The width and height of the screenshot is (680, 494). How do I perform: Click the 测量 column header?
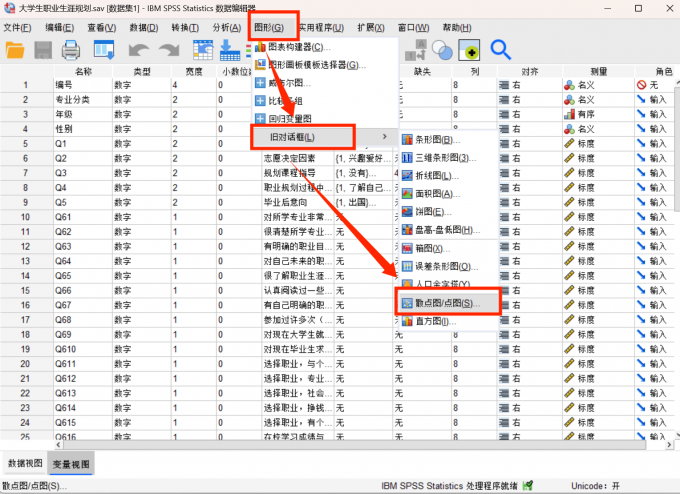(x=598, y=72)
